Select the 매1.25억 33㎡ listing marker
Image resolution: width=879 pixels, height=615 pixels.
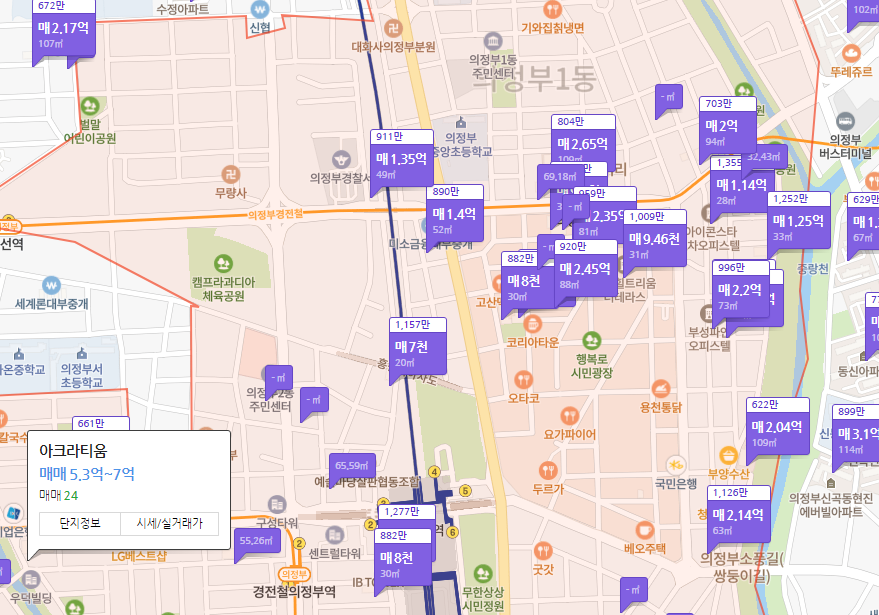click(x=798, y=224)
